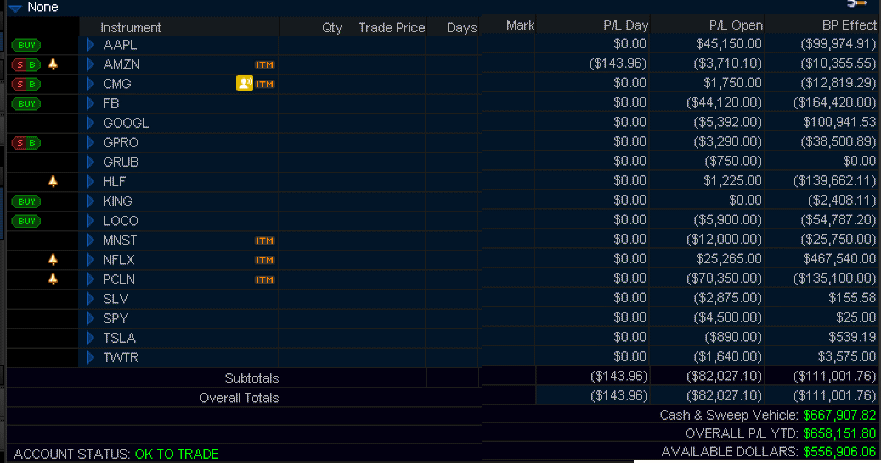The width and height of the screenshot is (881, 463).
Task: Click the bell icon beside NFLX
Action: 54,260
